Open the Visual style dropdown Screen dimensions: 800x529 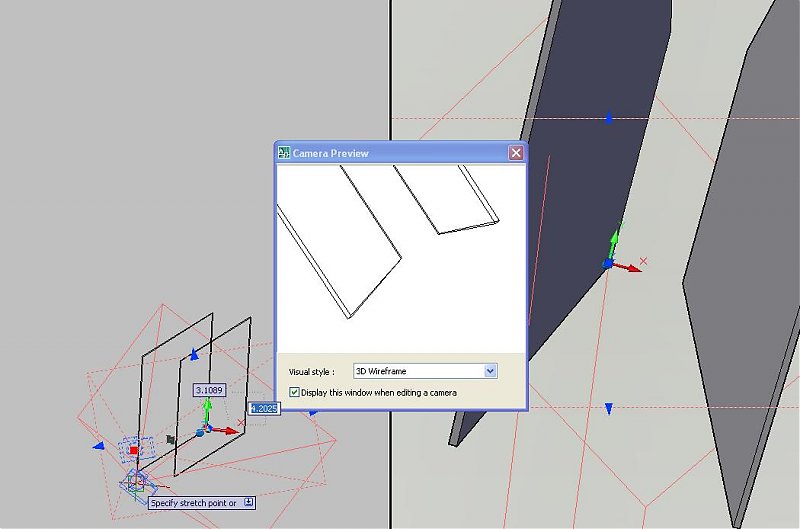click(490, 371)
